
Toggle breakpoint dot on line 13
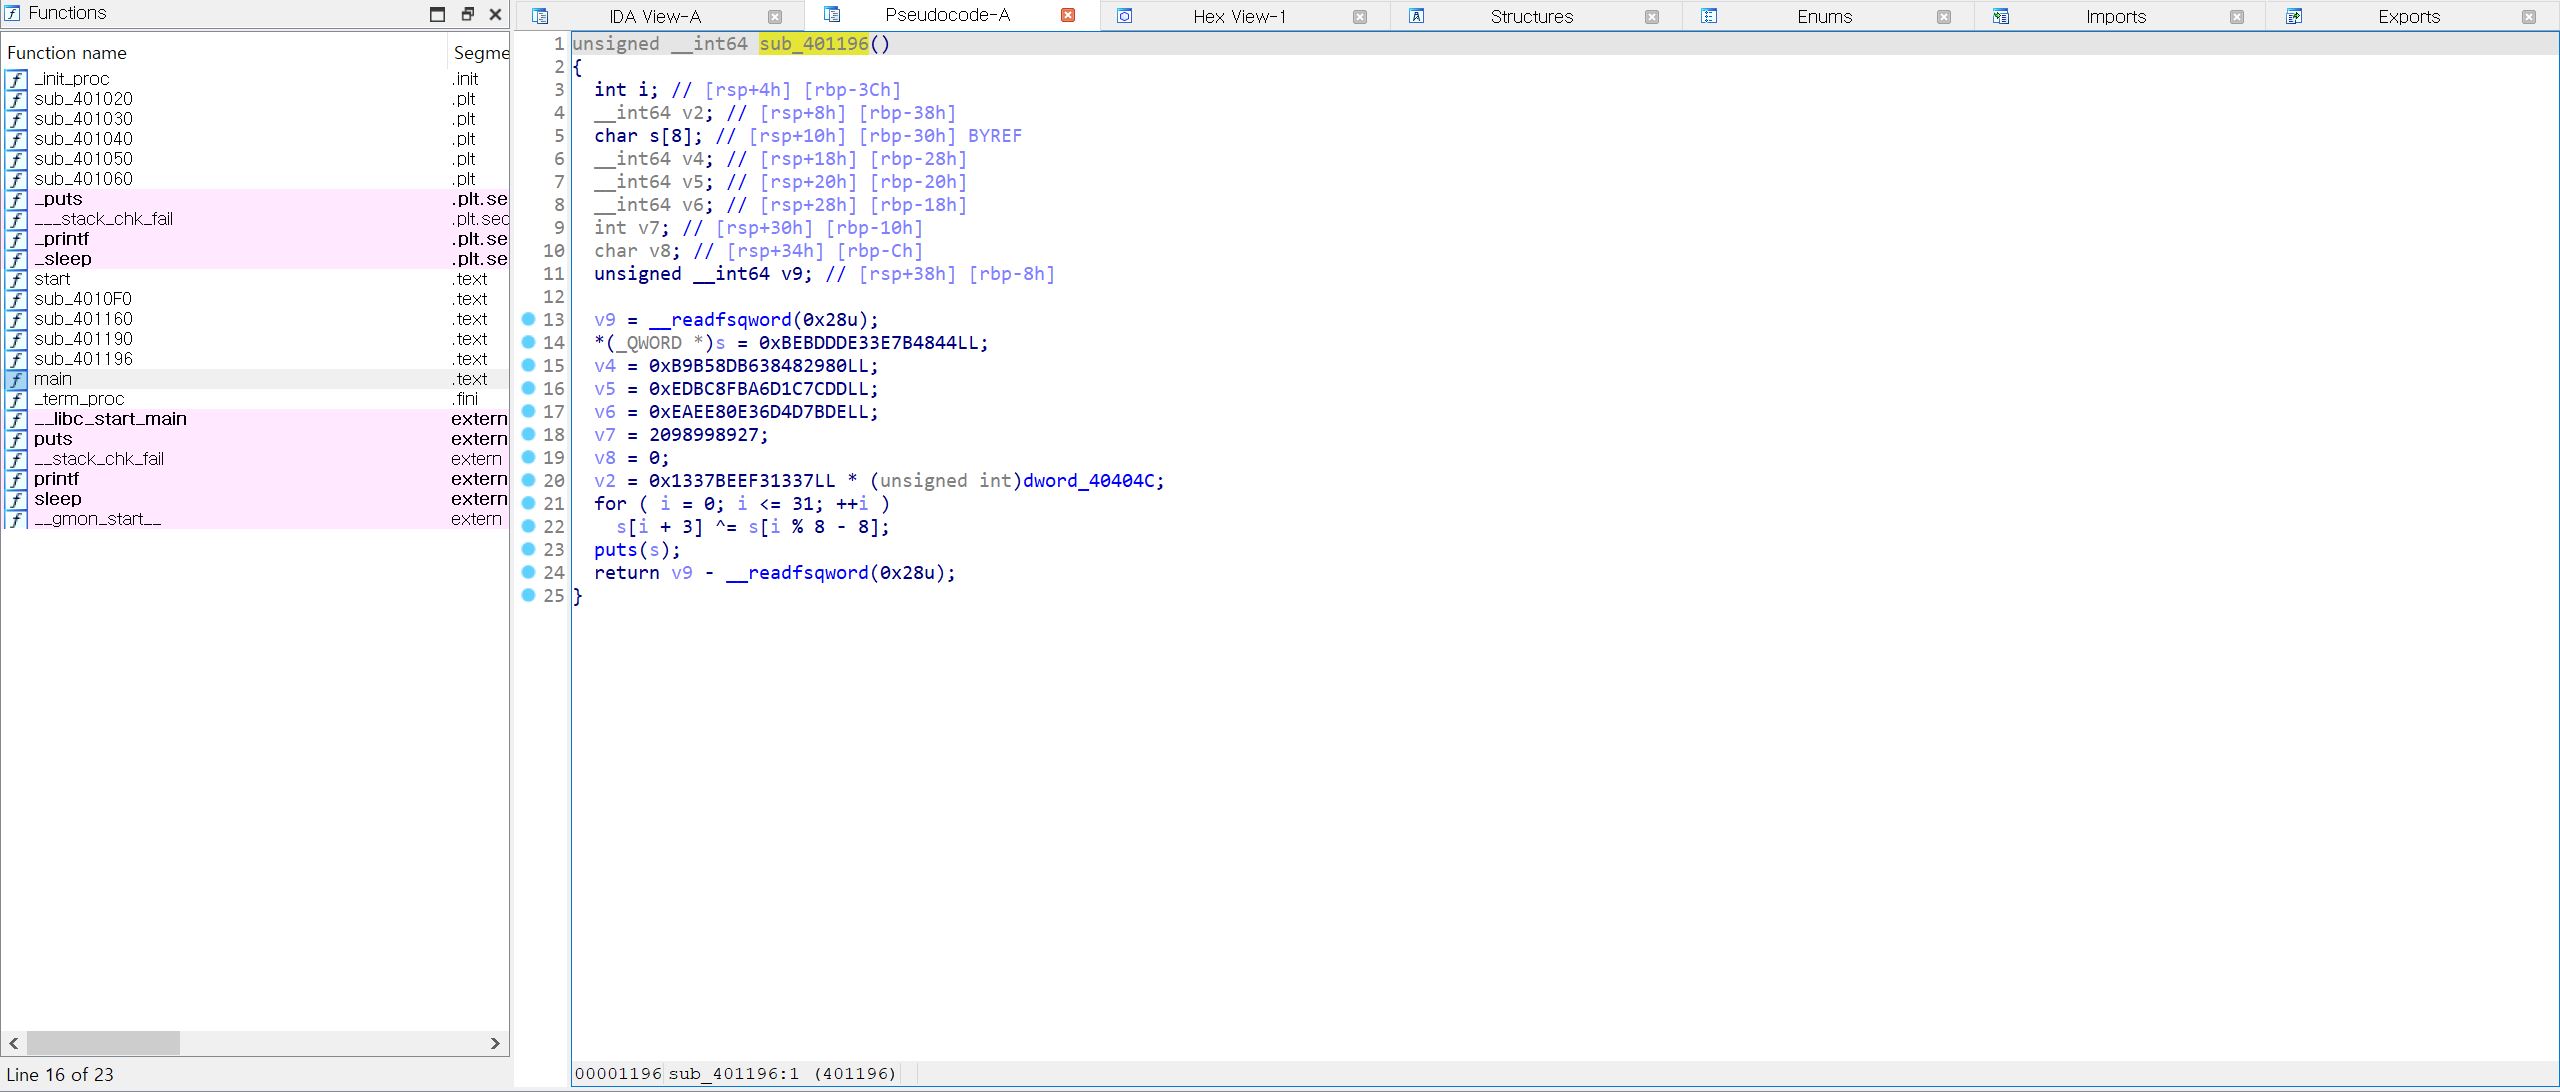click(x=528, y=319)
